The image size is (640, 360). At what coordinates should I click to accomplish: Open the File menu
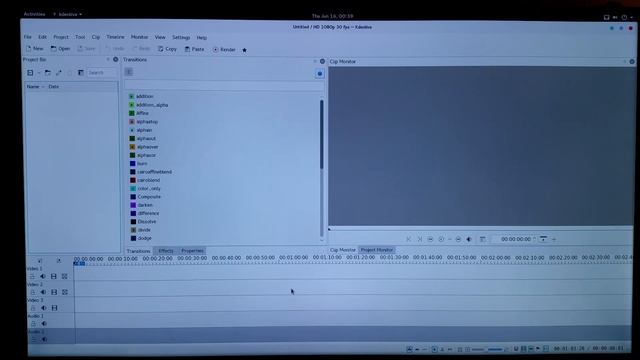click(27, 37)
